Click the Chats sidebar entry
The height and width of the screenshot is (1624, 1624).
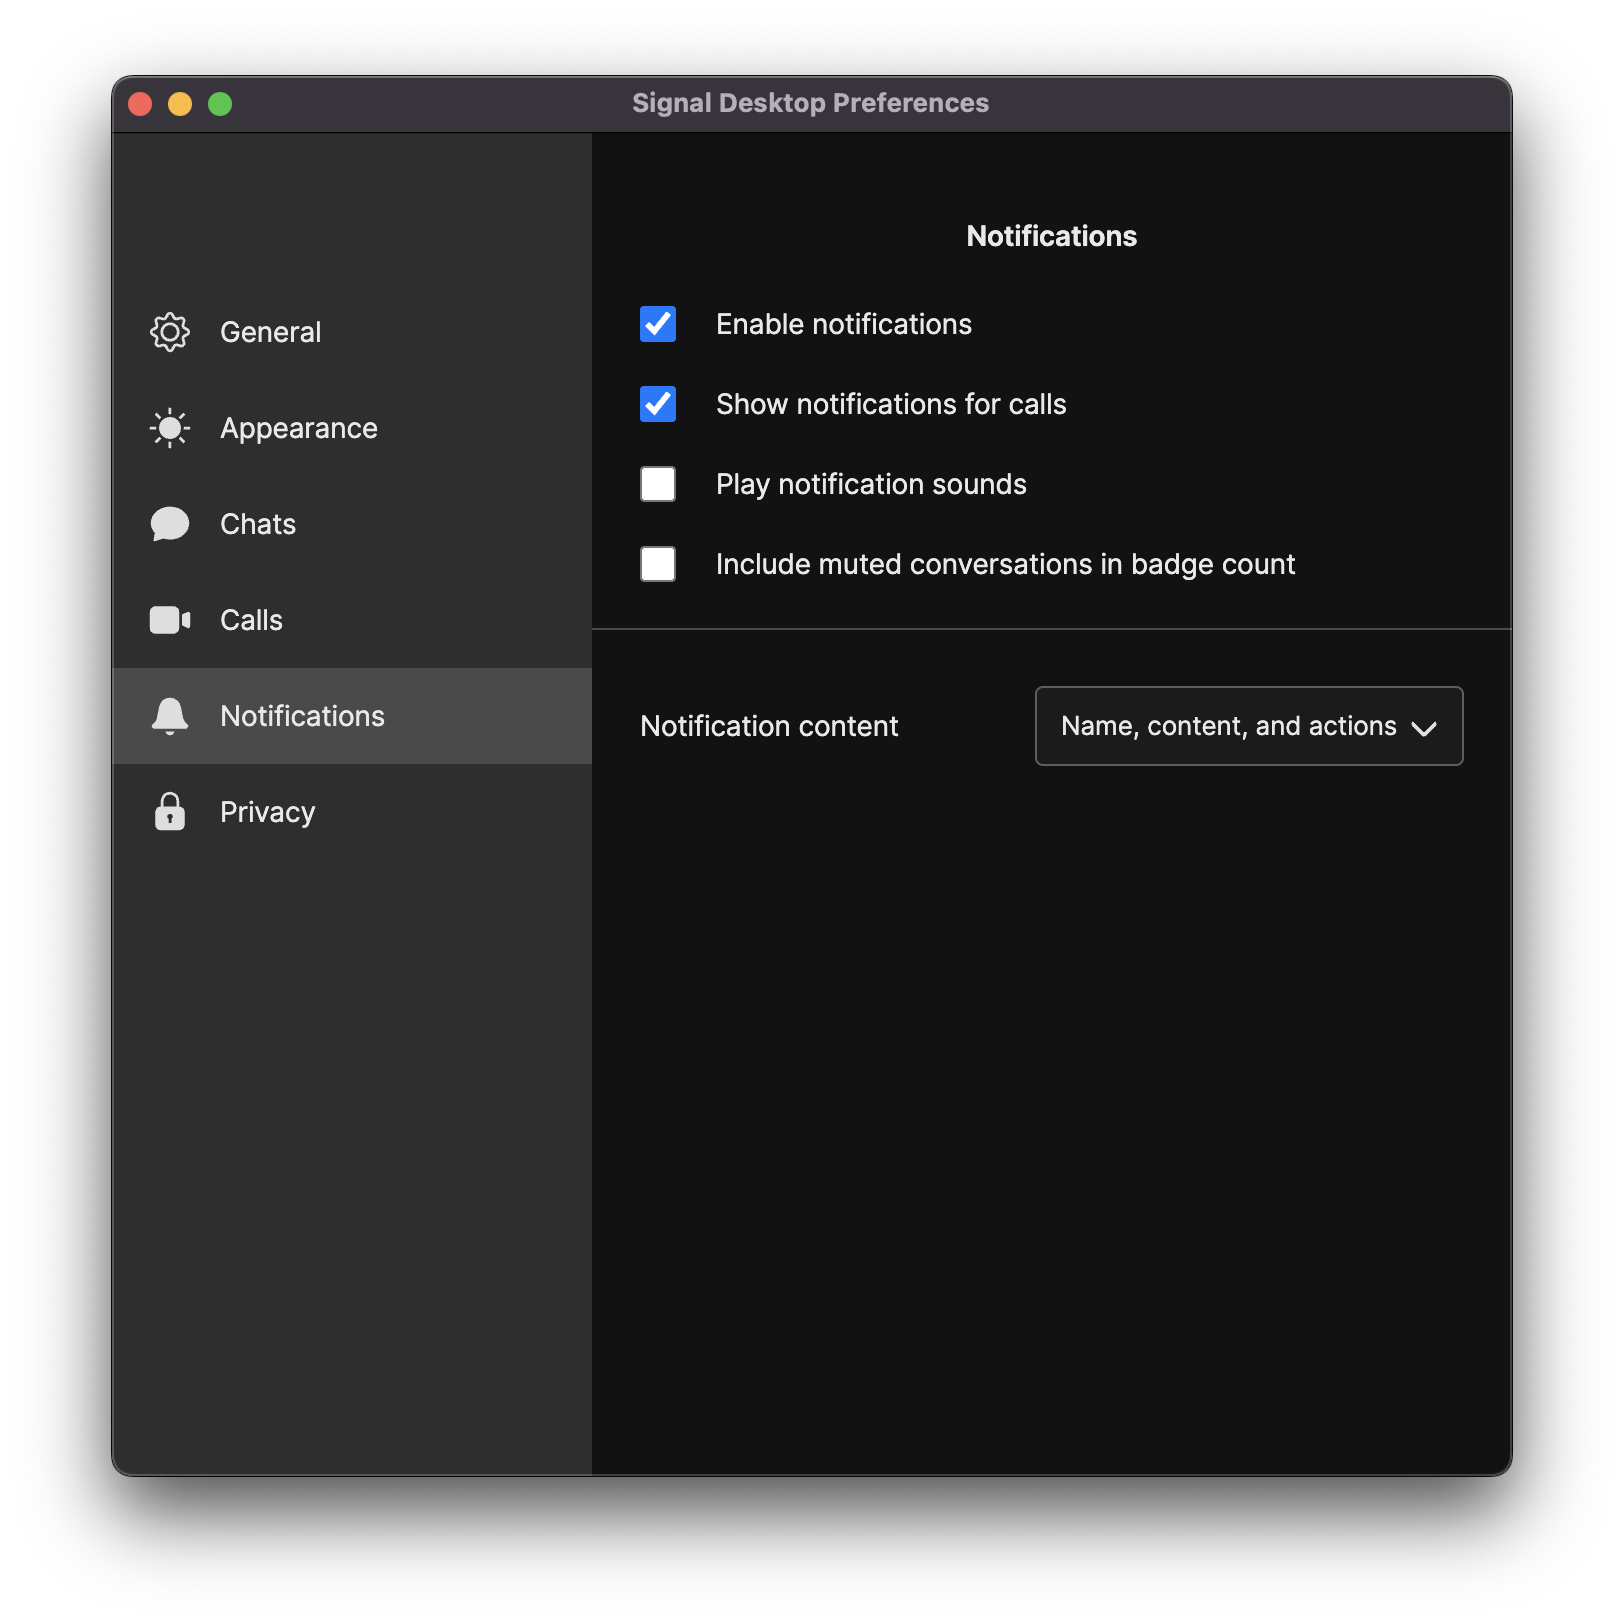257,523
